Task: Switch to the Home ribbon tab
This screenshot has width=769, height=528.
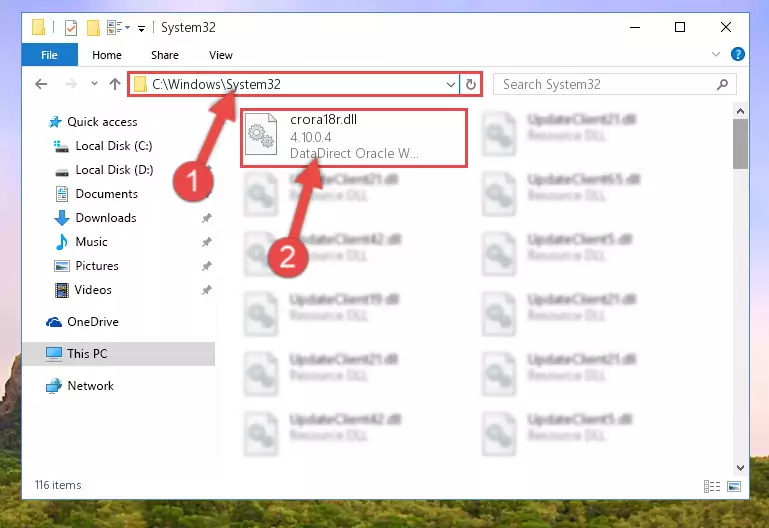Action: [106, 55]
